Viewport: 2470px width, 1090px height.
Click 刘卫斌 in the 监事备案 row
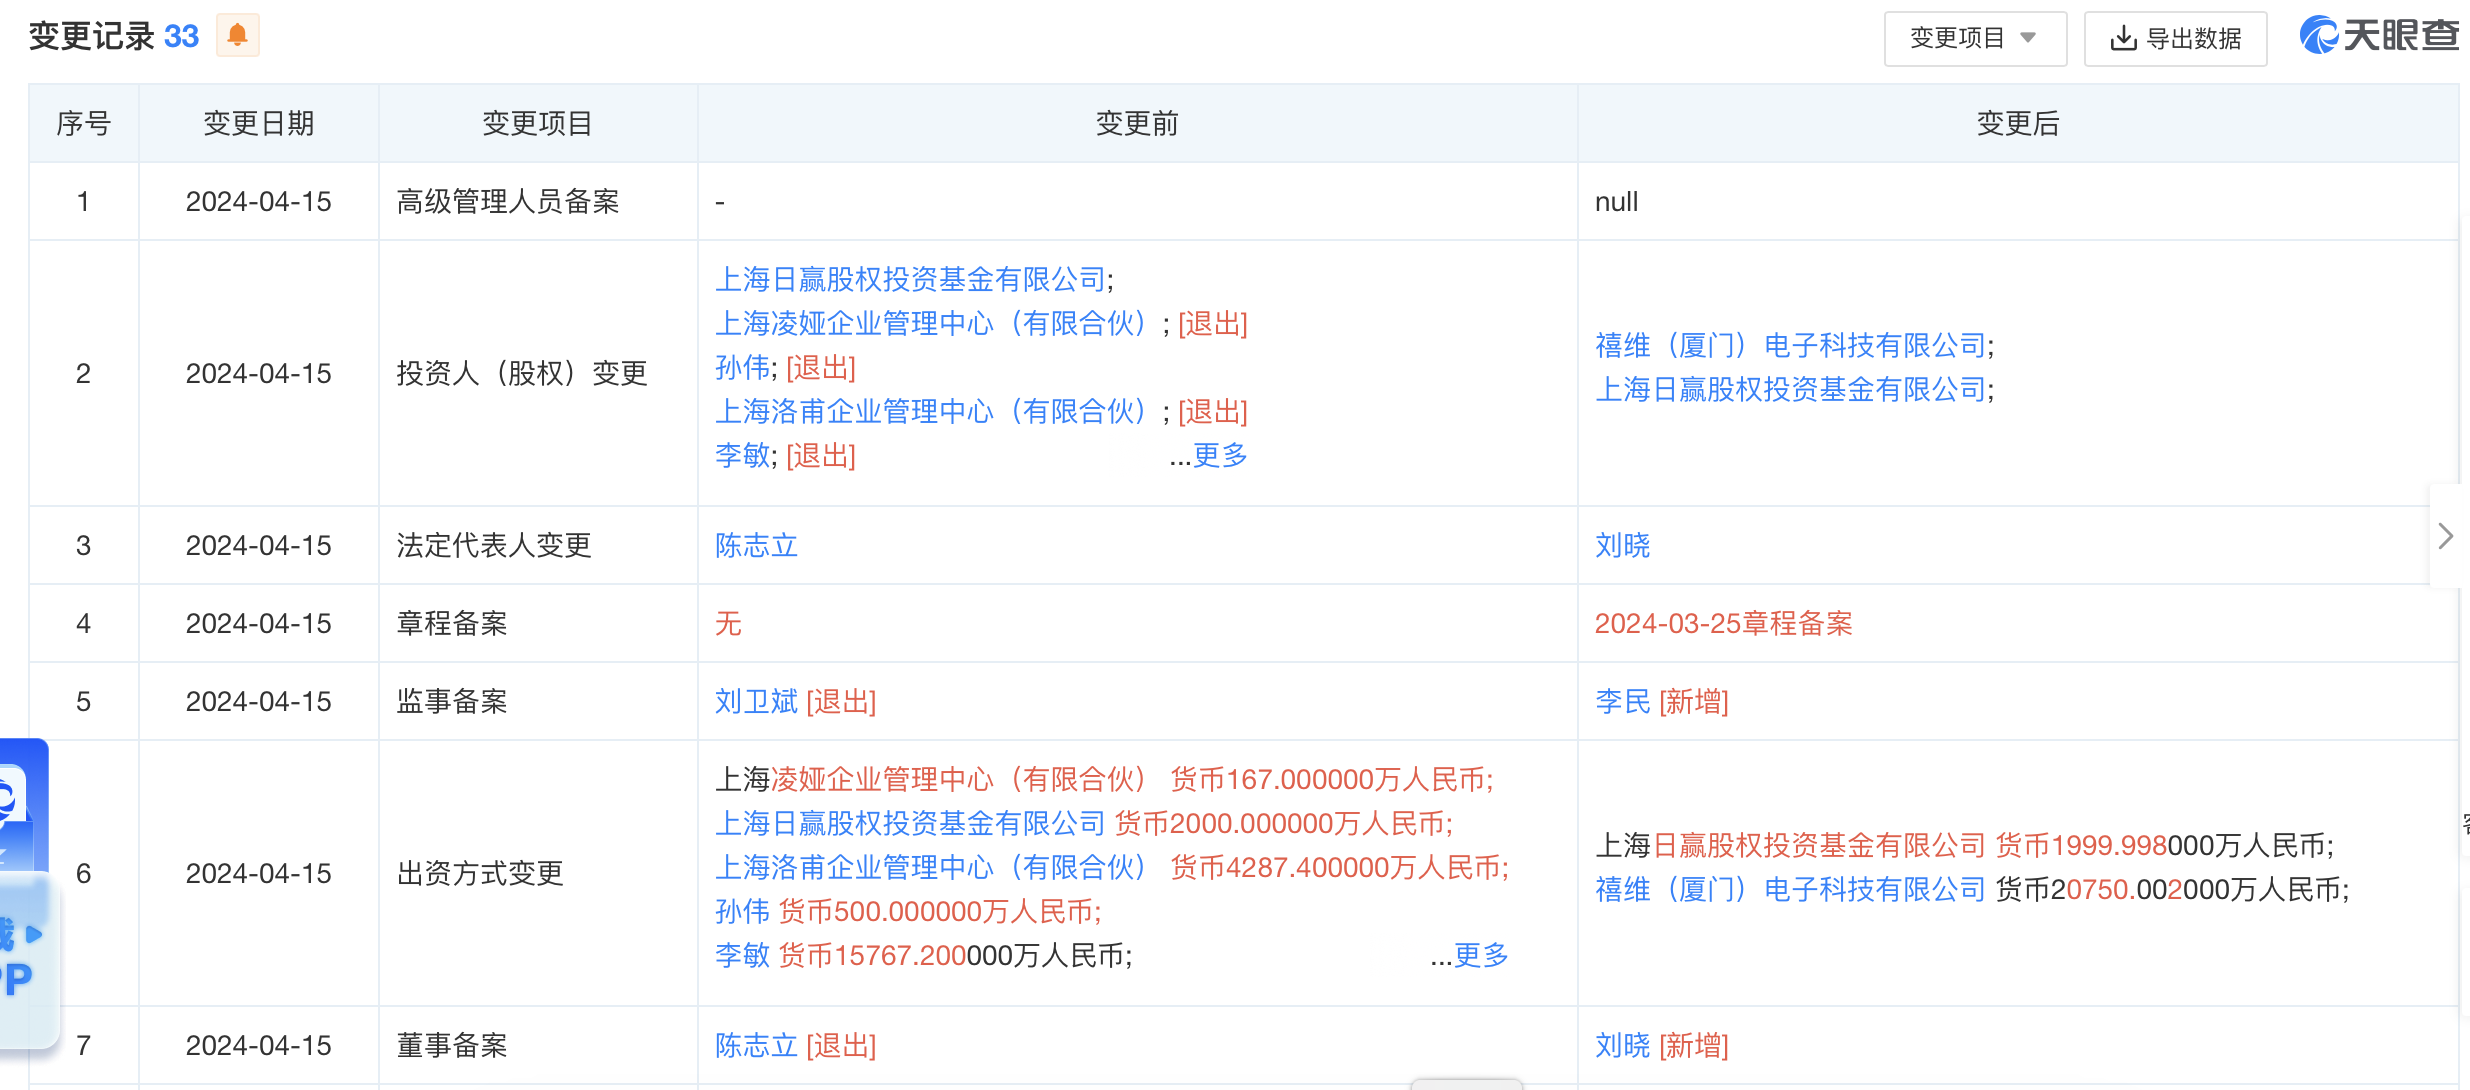(756, 702)
